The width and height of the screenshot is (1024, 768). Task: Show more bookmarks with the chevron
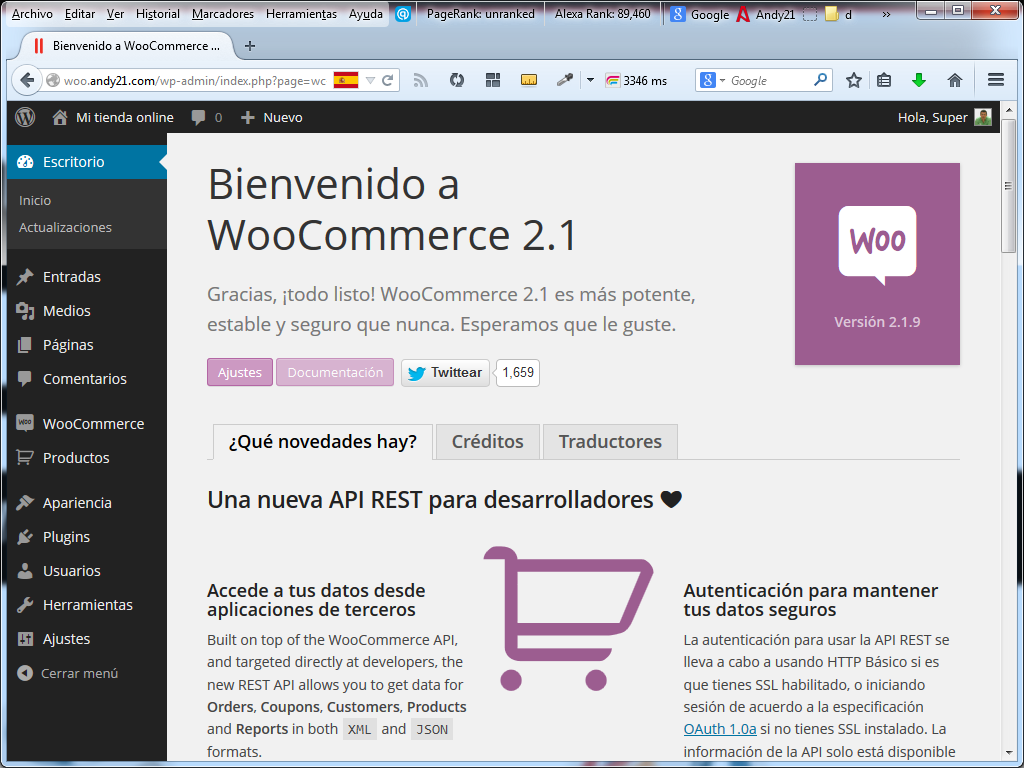(886, 14)
